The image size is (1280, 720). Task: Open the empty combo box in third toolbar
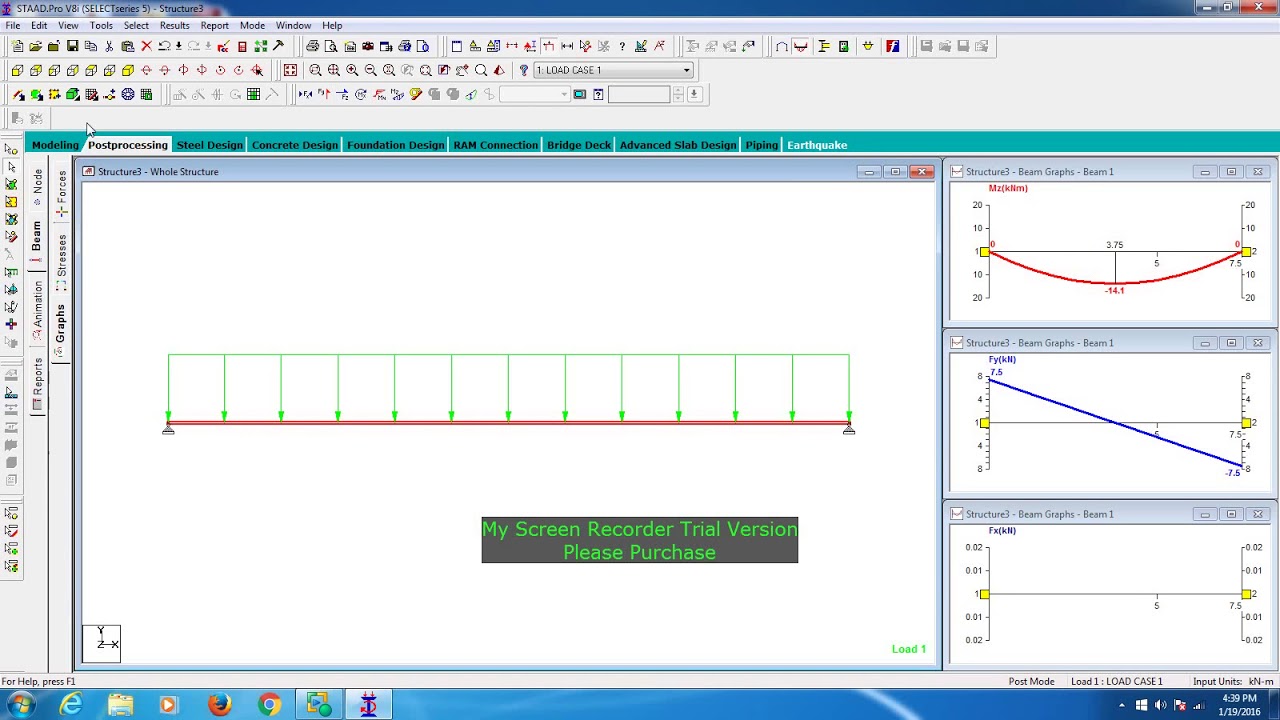point(534,95)
